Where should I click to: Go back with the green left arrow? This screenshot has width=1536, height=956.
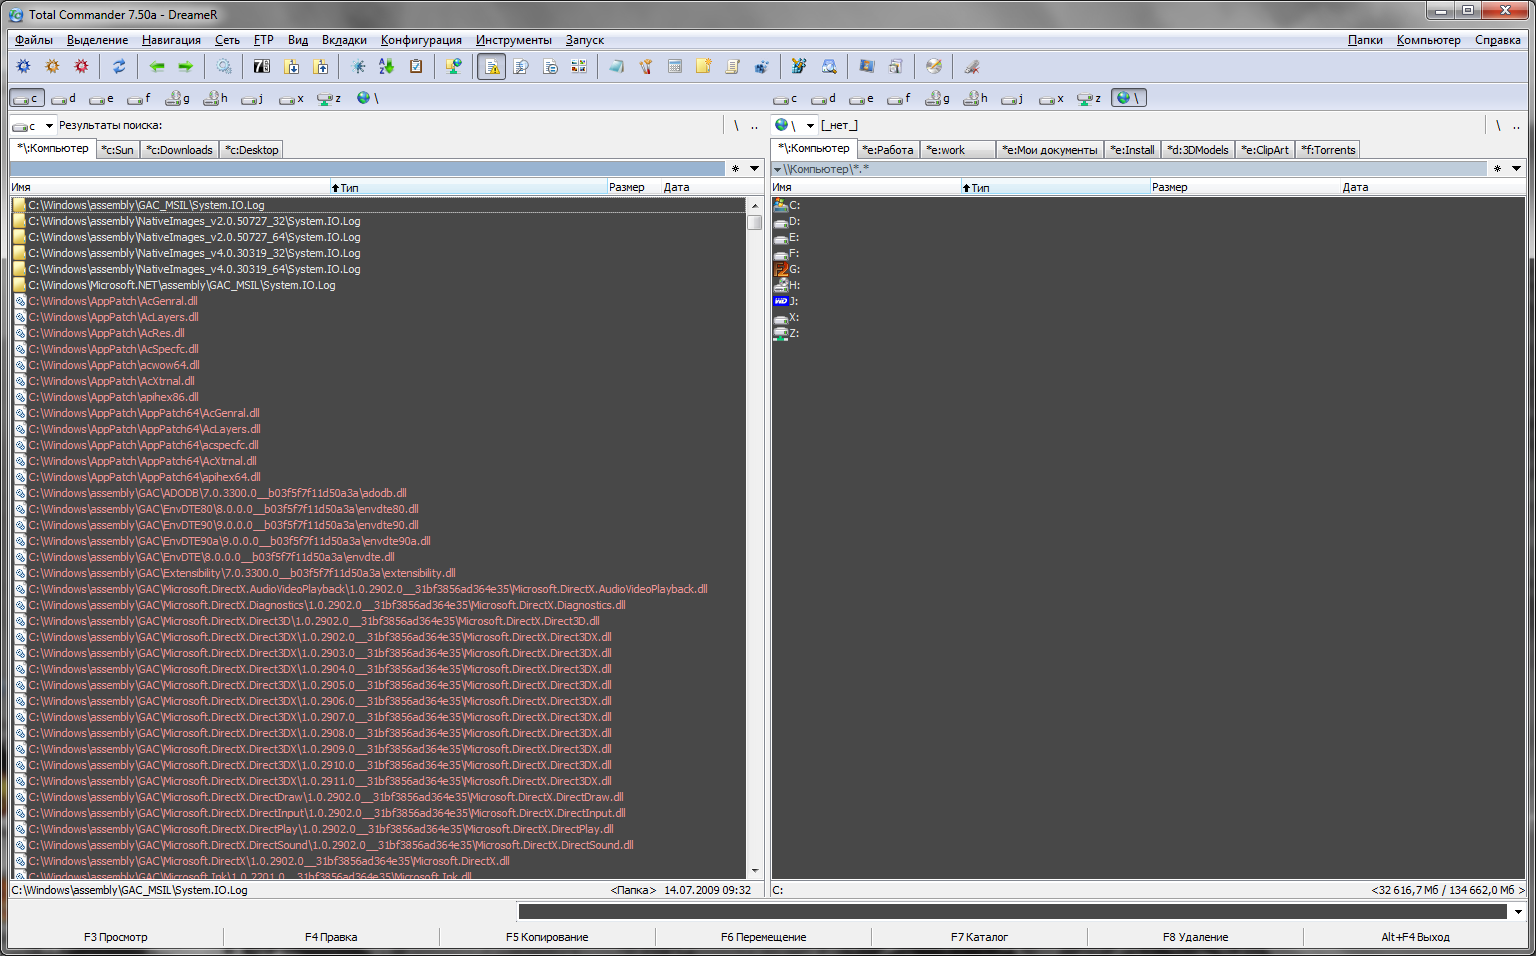[x=157, y=66]
